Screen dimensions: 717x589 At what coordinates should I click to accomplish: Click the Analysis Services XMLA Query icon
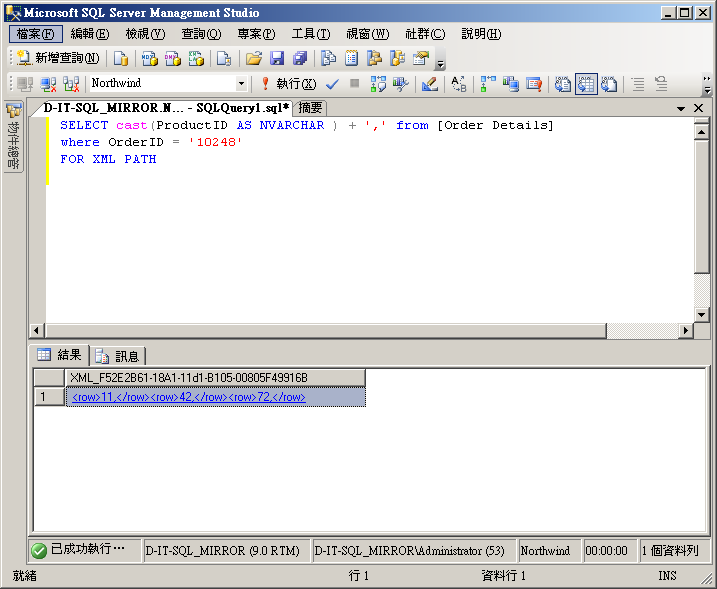[196, 58]
